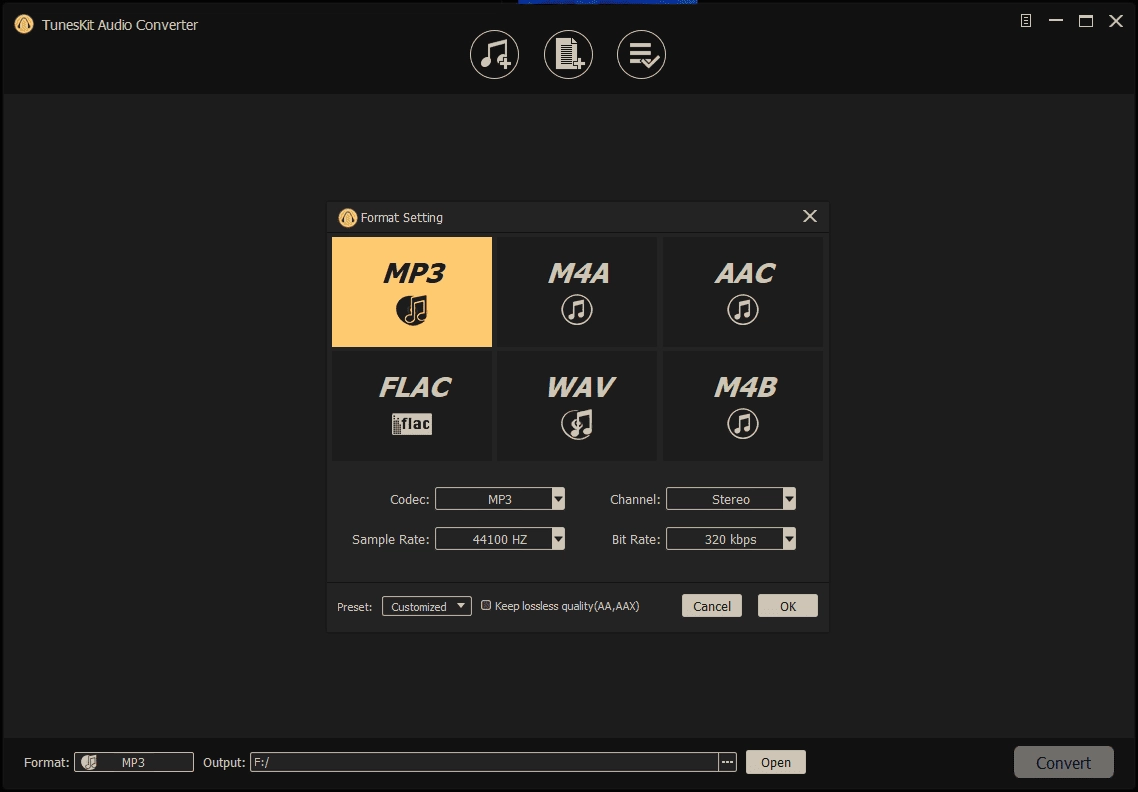Image resolution: width=1138 pixels, height=792 pixels.
Task: Close the Format Setting dialog
Action: click(x=810, y=216)
